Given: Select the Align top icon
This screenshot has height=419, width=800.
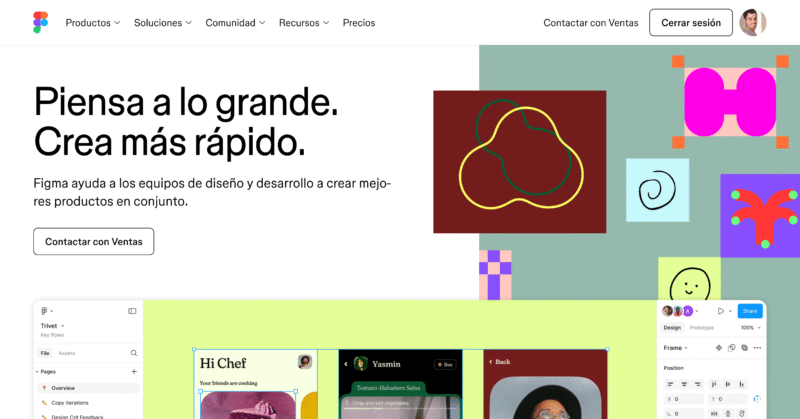Looking at the screenshot, I should [x=714, y=384].
